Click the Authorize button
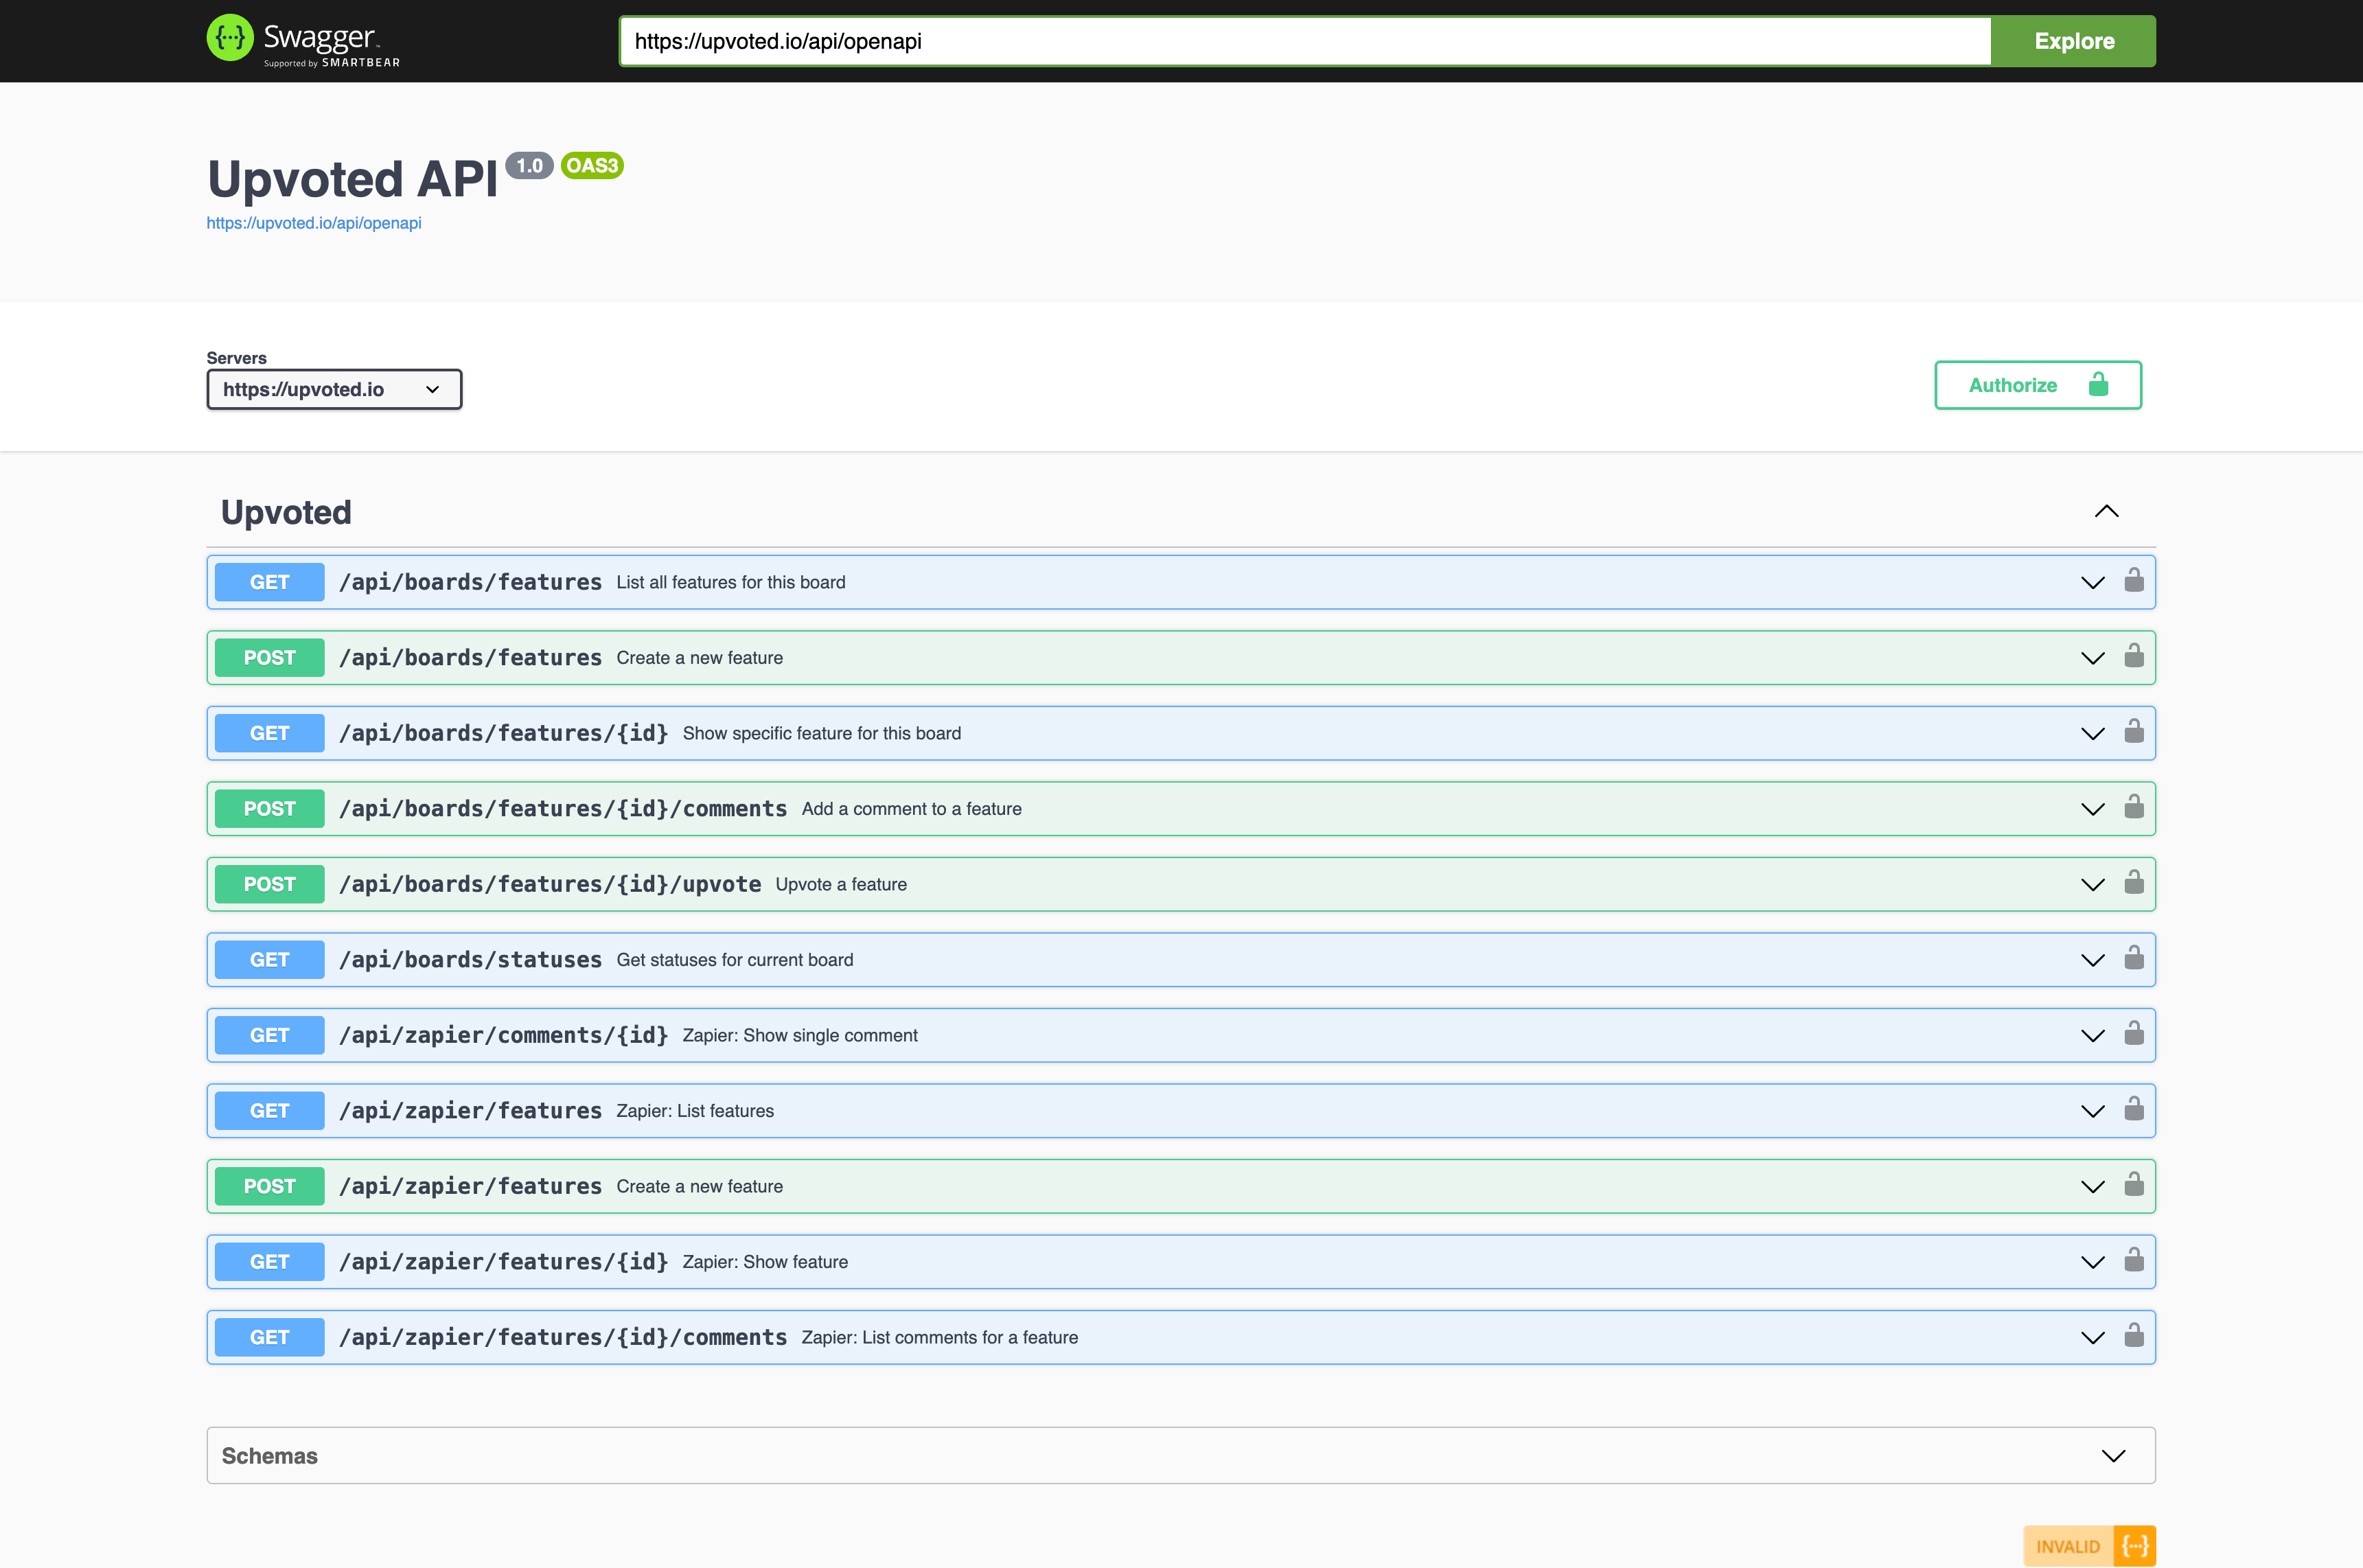 pyautogui.click(x=2037, y=385)
